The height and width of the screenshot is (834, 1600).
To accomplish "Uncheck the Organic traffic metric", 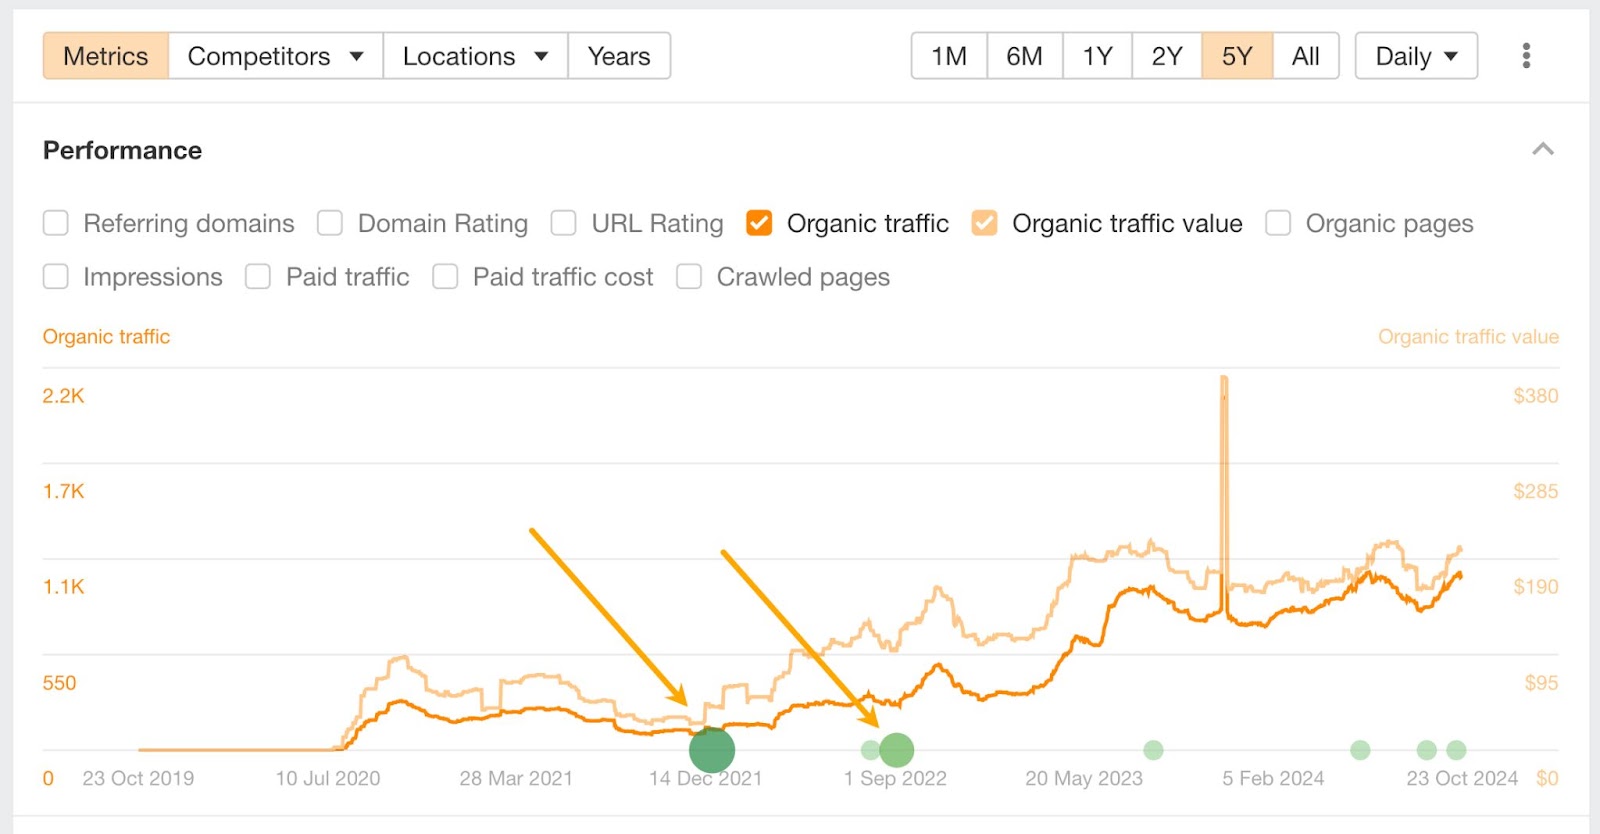I will [x=759, y=223].
